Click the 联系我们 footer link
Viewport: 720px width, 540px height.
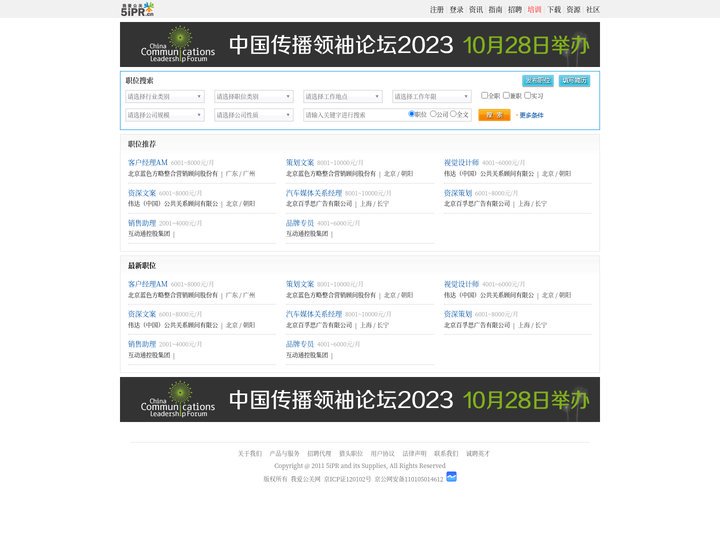pyautogui.click(x=446, y=454)
